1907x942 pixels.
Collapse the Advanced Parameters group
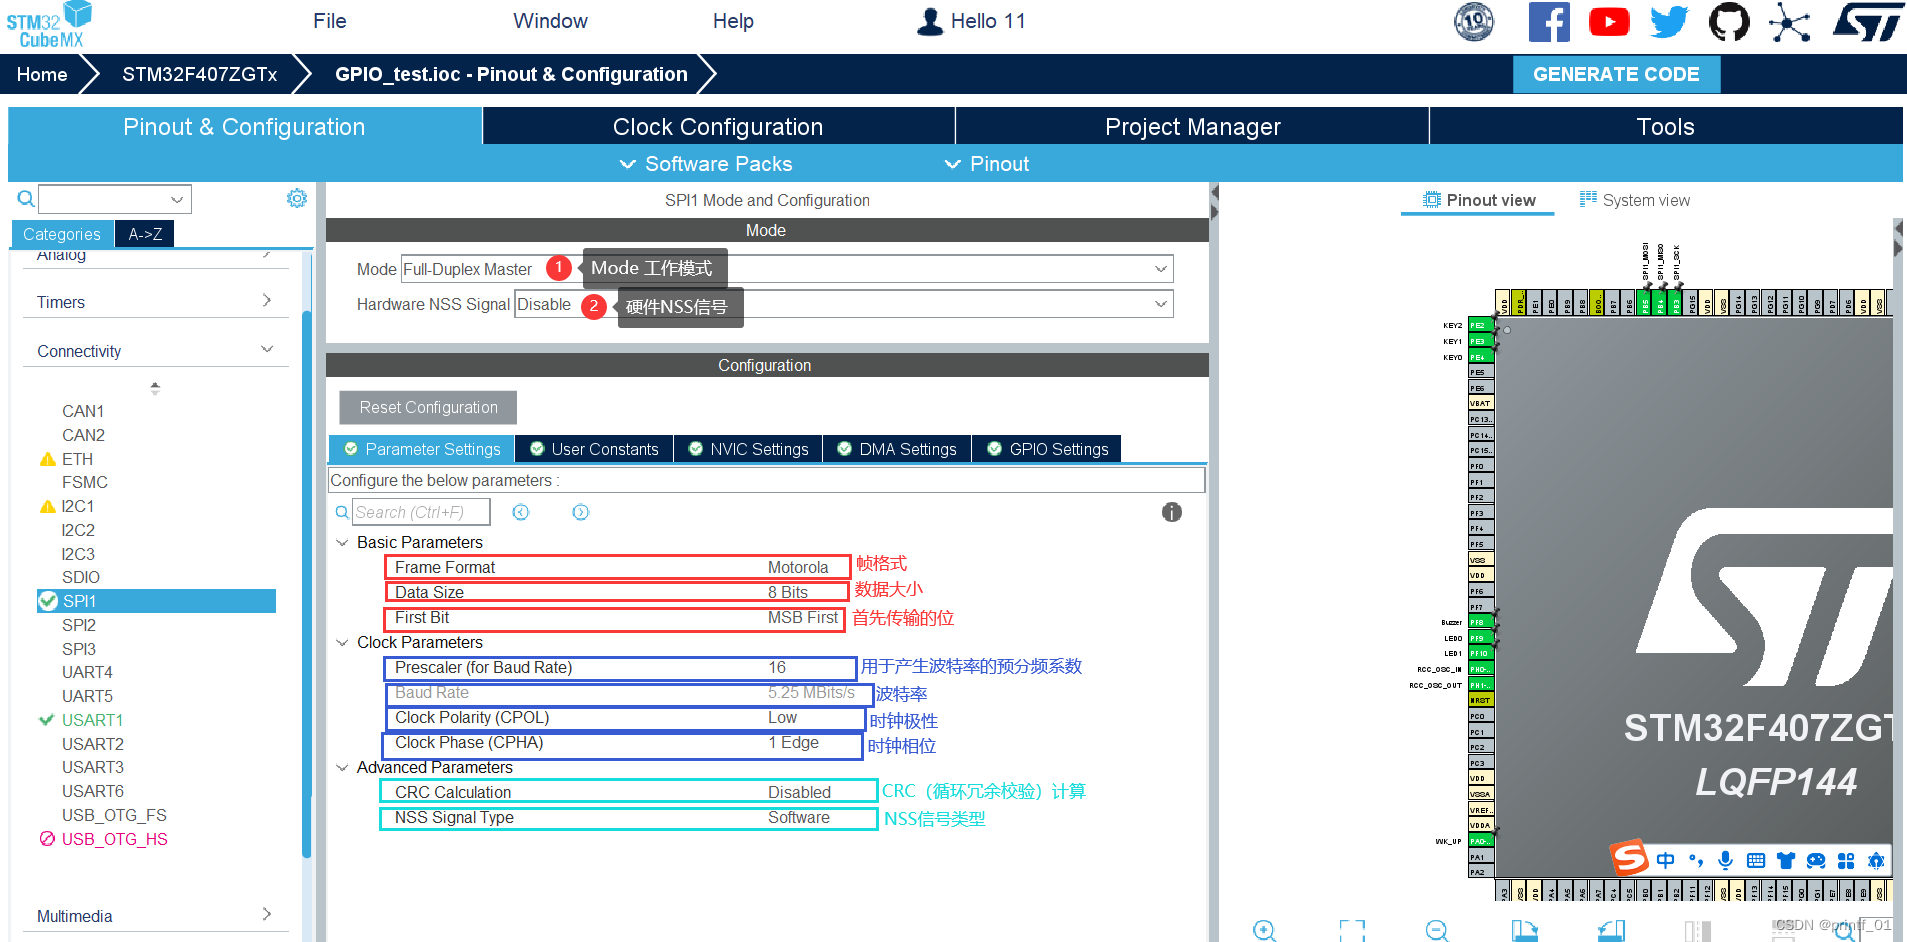[x=342, y=767]
